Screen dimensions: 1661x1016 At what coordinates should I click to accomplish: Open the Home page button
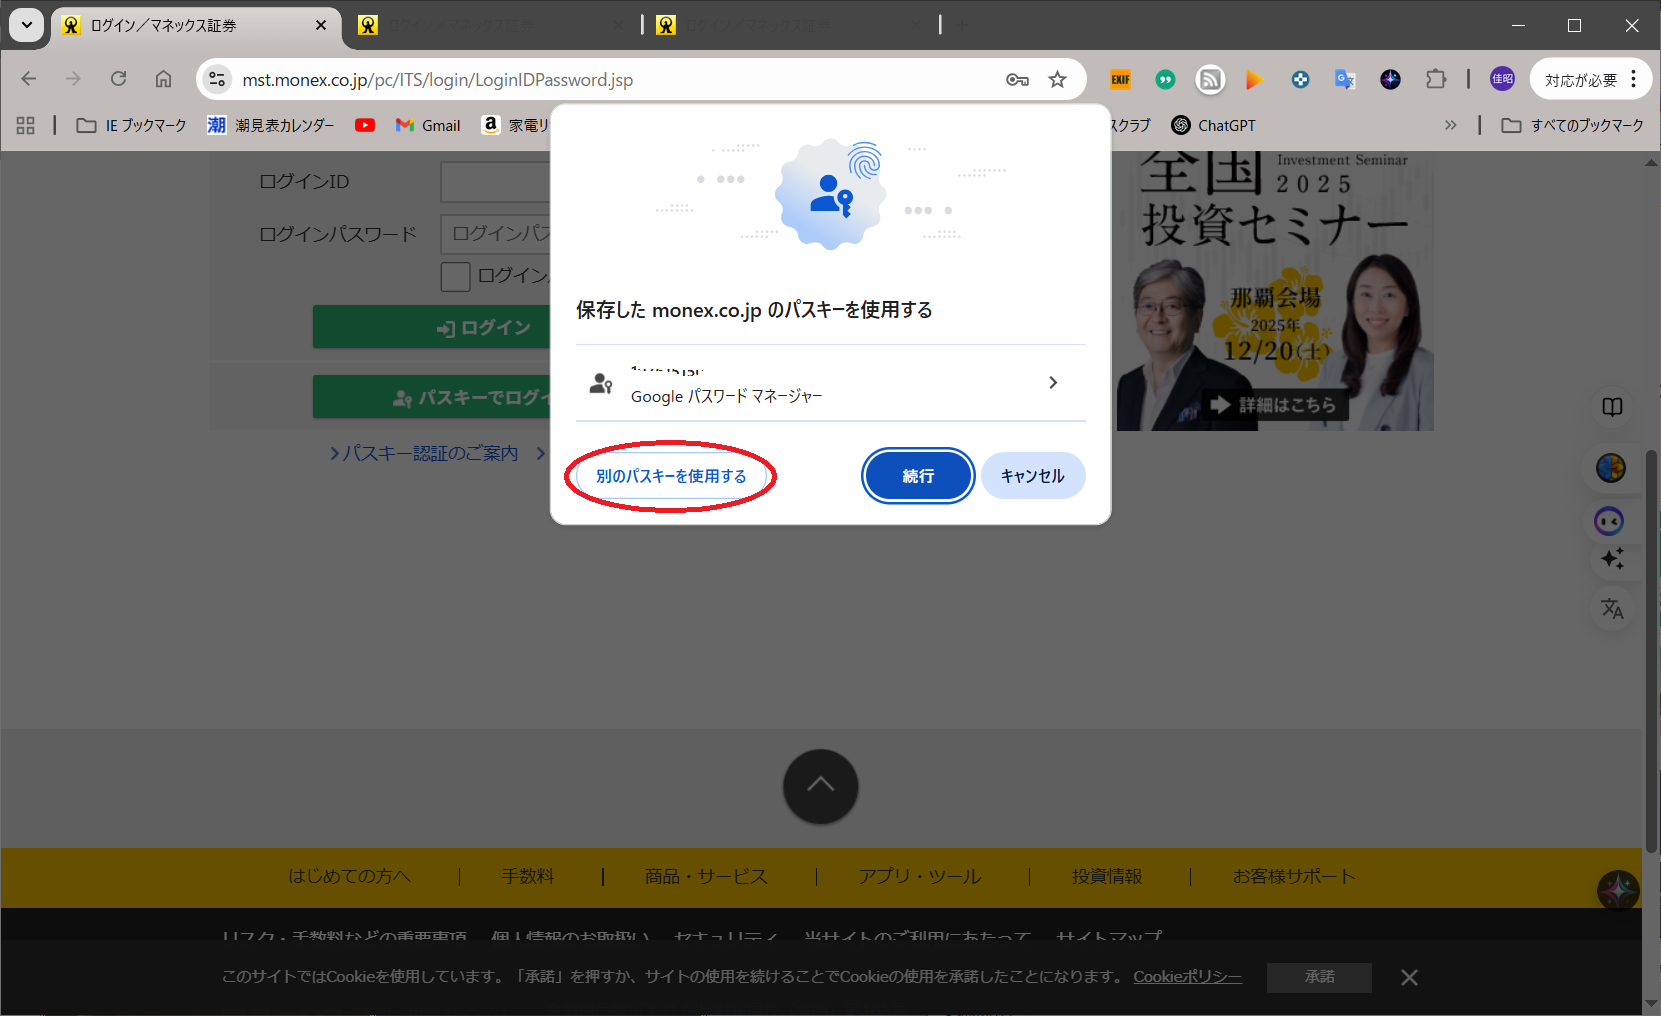coord(163,79)
